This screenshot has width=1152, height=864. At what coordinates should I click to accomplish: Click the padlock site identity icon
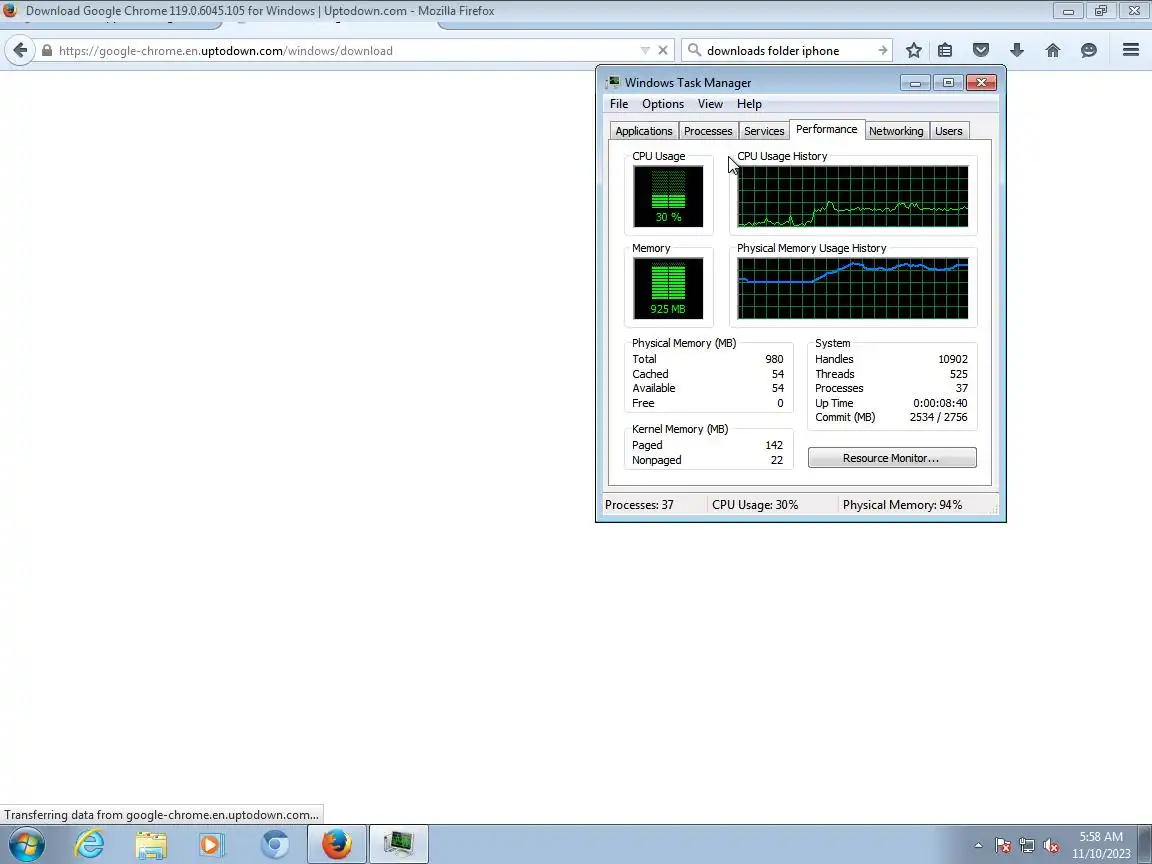pyautogui.click(x=47, y=51)
